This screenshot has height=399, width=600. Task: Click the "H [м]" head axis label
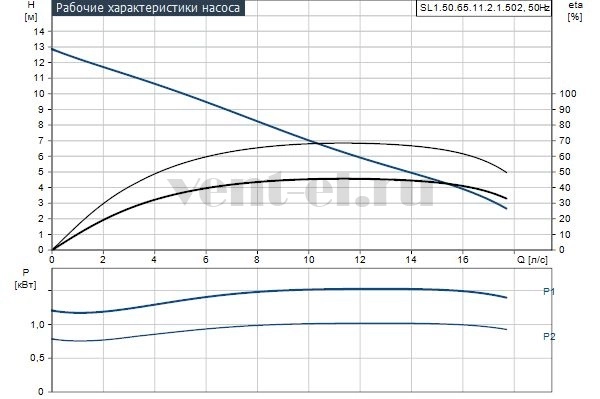31,11
